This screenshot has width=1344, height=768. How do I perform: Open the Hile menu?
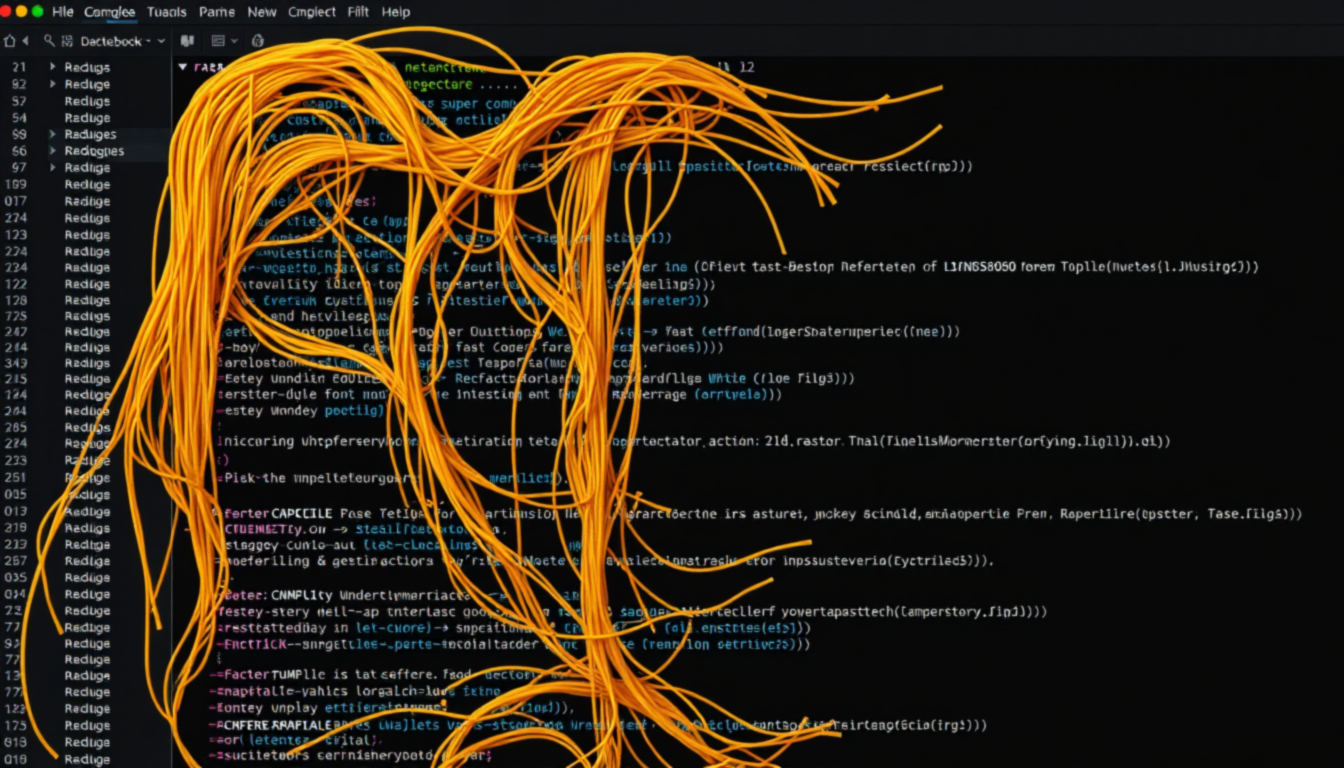click(62, 12)
